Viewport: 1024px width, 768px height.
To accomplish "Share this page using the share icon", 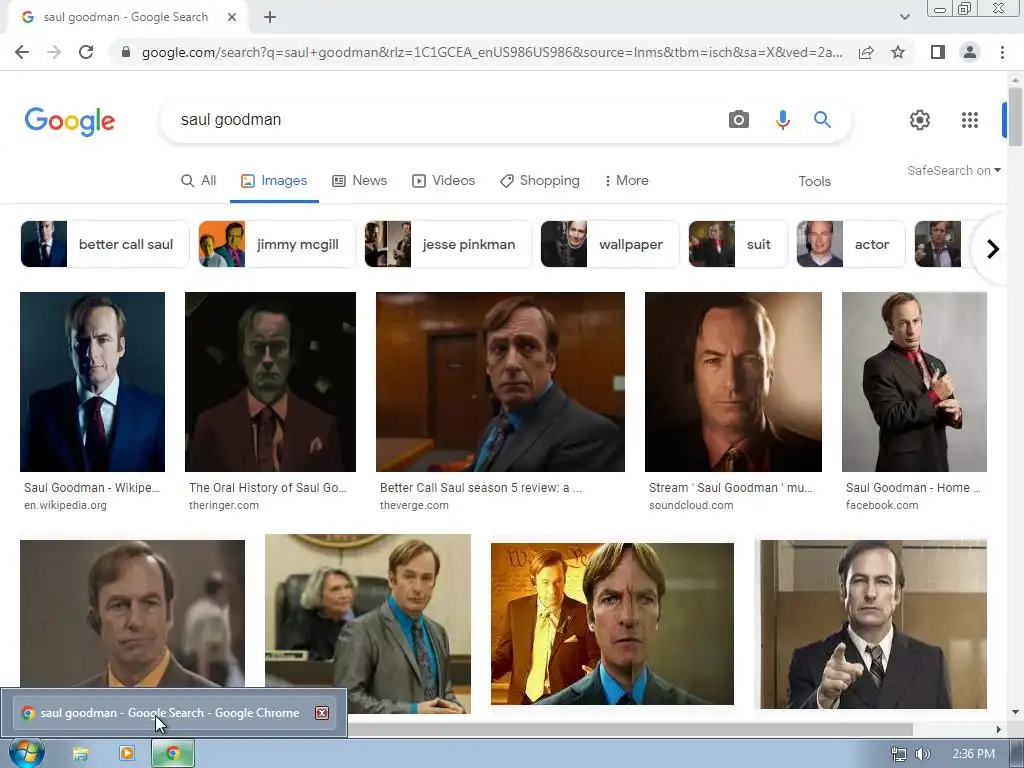I will (x=866, y=52).
